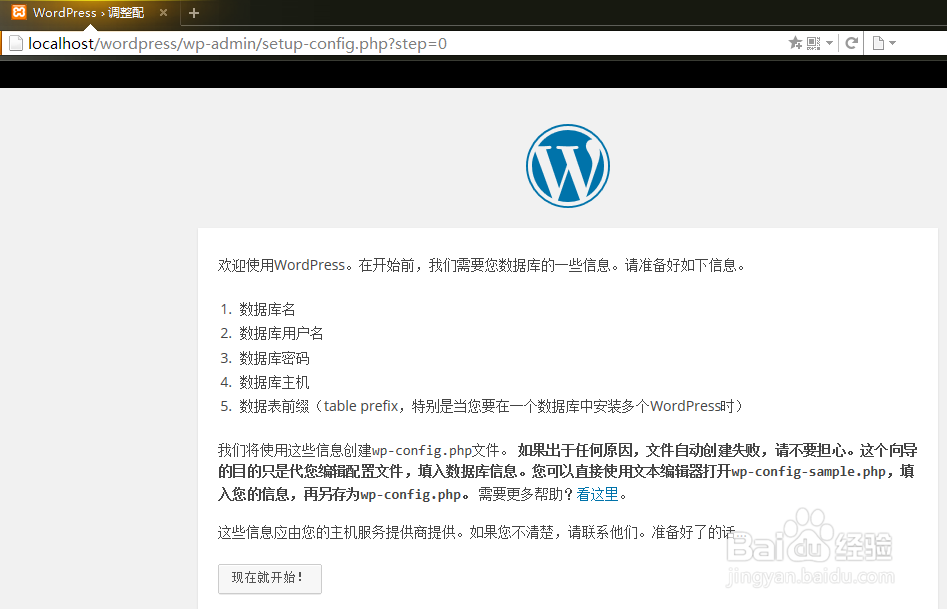Viewport: 947px width, 609px height.
Task: Click the refresh icon to reload the page
Action: pos(851,43)
